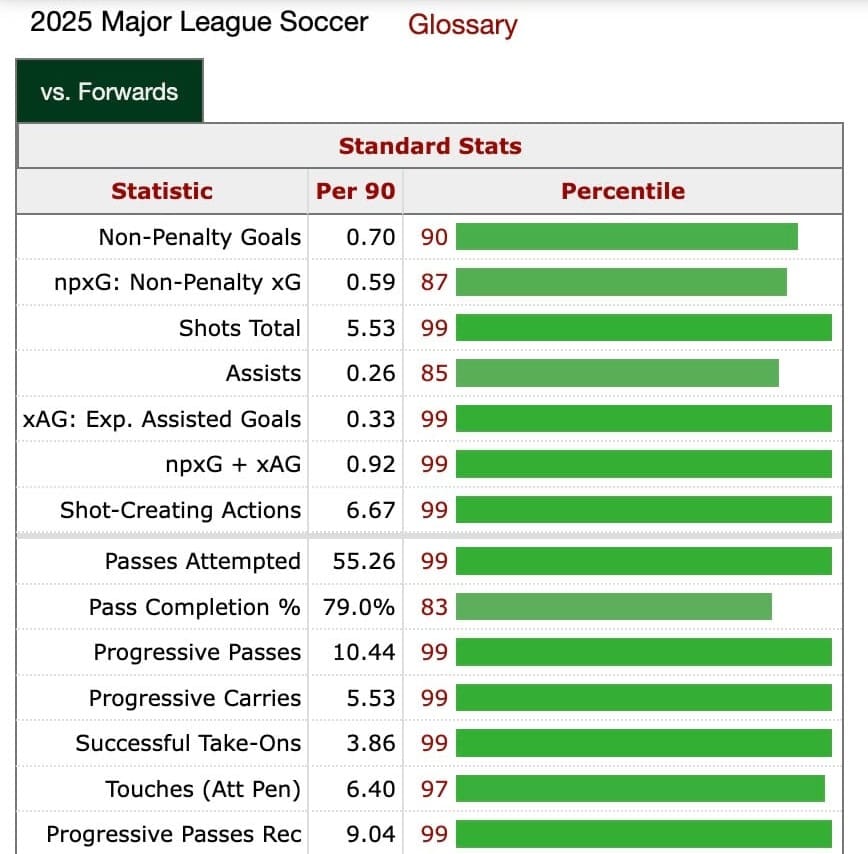Click the Shot-Creating Actions value 6.67

[370, 510]
